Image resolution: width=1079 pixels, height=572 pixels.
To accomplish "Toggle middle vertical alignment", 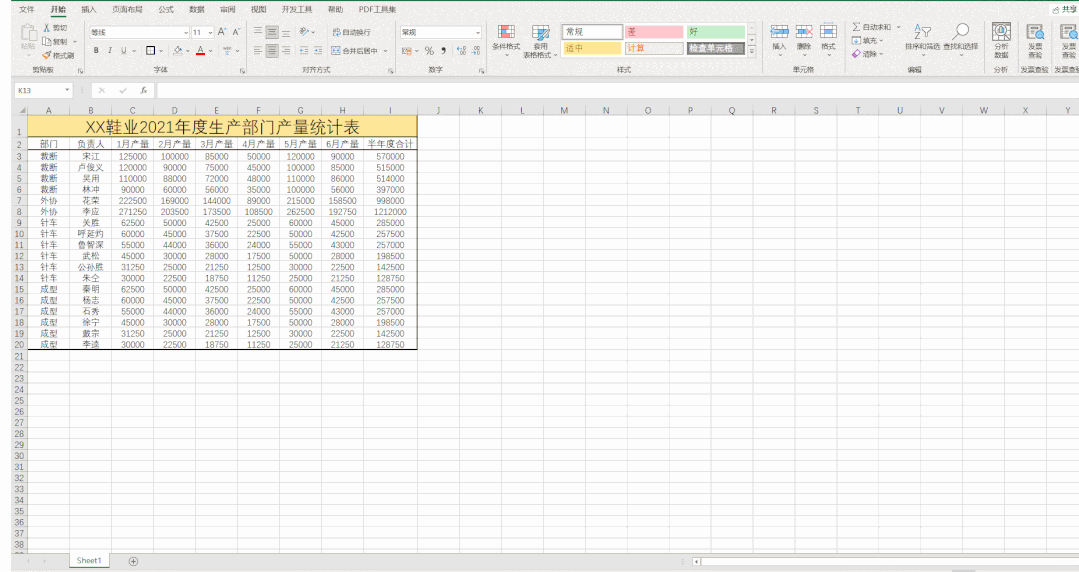I will click(x=272, y=32).
